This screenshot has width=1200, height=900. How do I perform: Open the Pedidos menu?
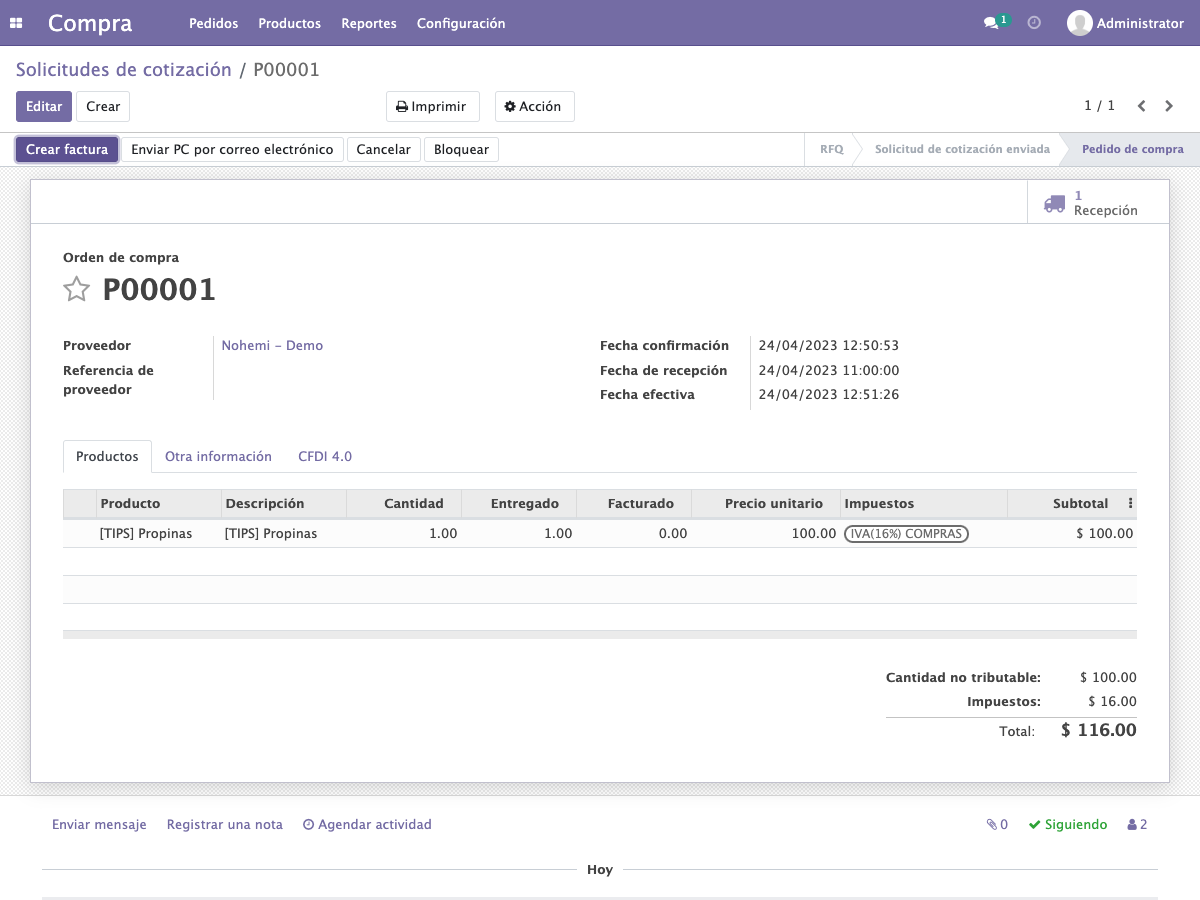click(x=213, y=23)
